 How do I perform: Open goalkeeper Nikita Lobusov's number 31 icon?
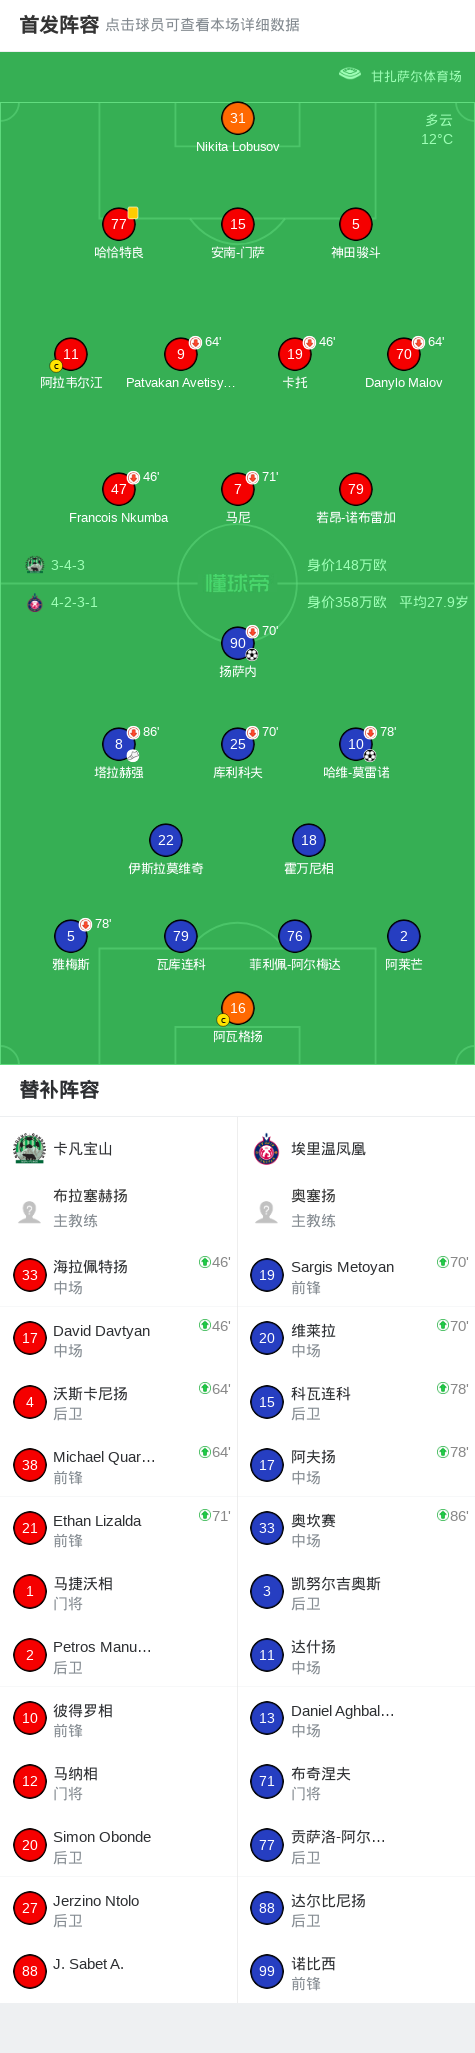[x=237, y=118]
